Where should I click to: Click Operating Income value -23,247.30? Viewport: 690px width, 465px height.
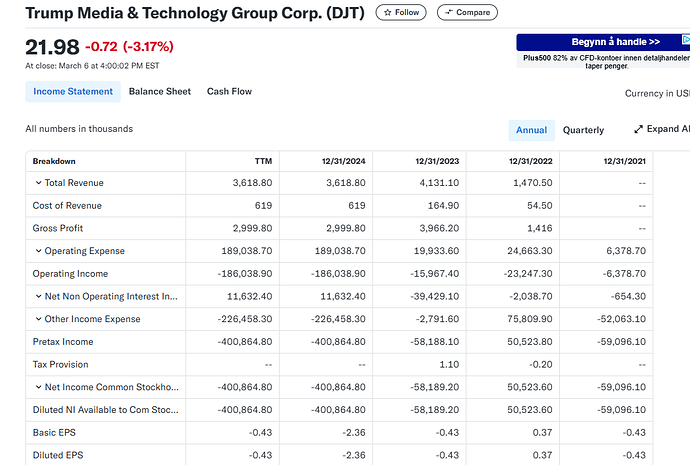(x=528, y=274)
